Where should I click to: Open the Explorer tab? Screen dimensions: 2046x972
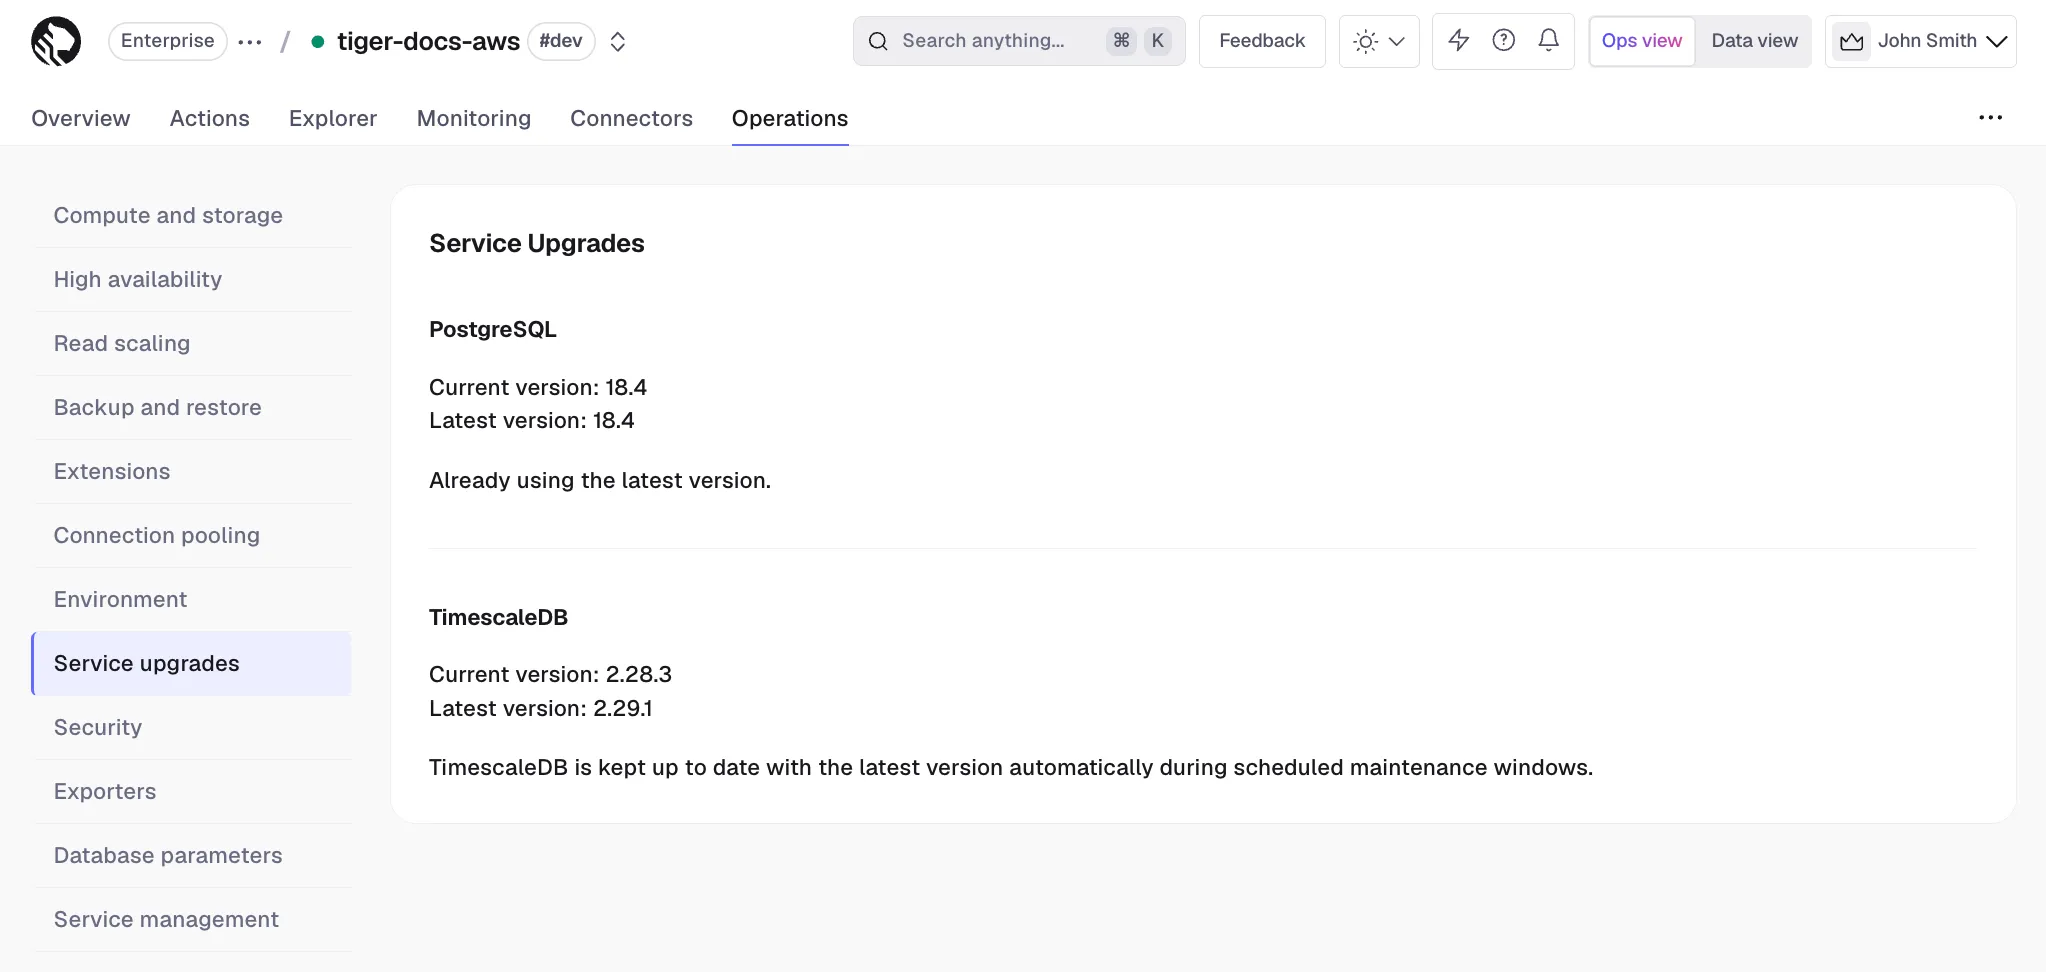click(333, 118)
